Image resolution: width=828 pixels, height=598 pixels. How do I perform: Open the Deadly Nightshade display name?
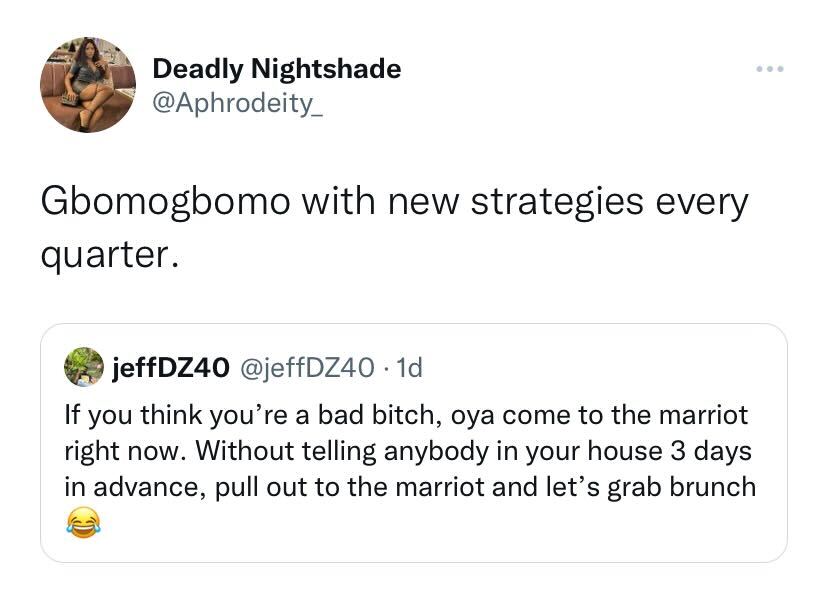click(x=276, y=69)
